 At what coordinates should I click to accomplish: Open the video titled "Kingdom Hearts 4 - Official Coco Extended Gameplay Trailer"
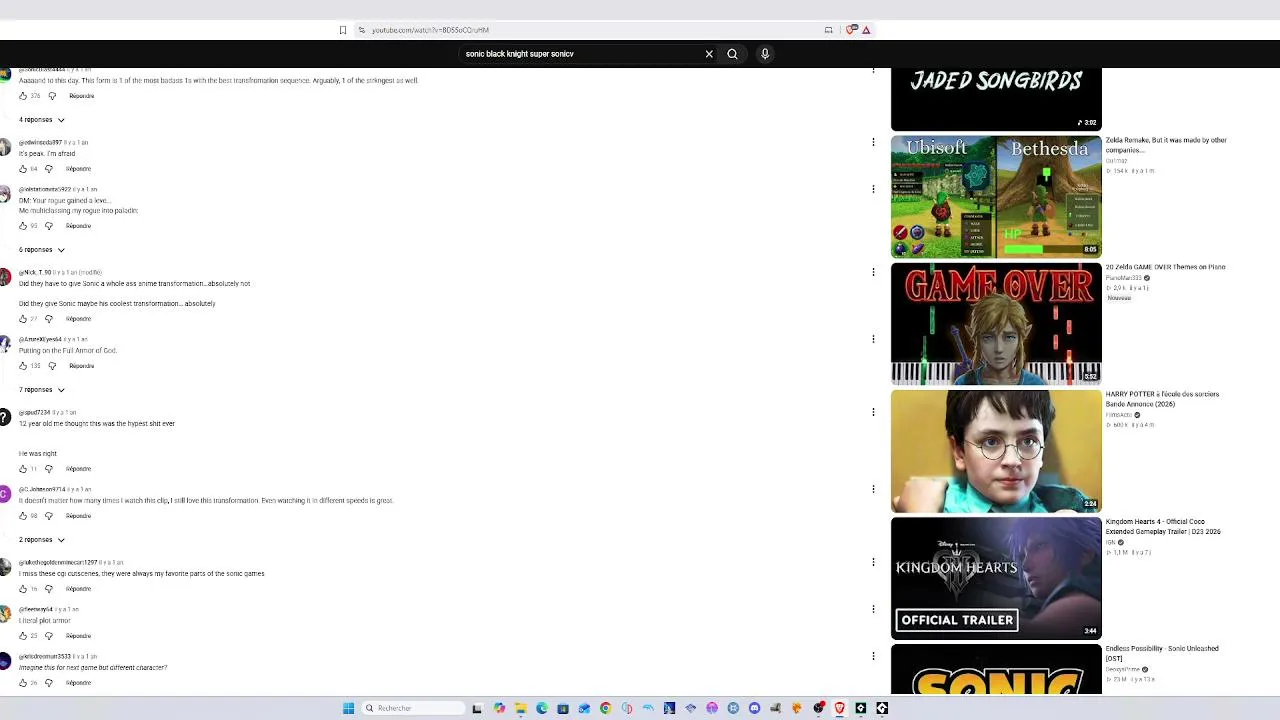point(1163,526)
